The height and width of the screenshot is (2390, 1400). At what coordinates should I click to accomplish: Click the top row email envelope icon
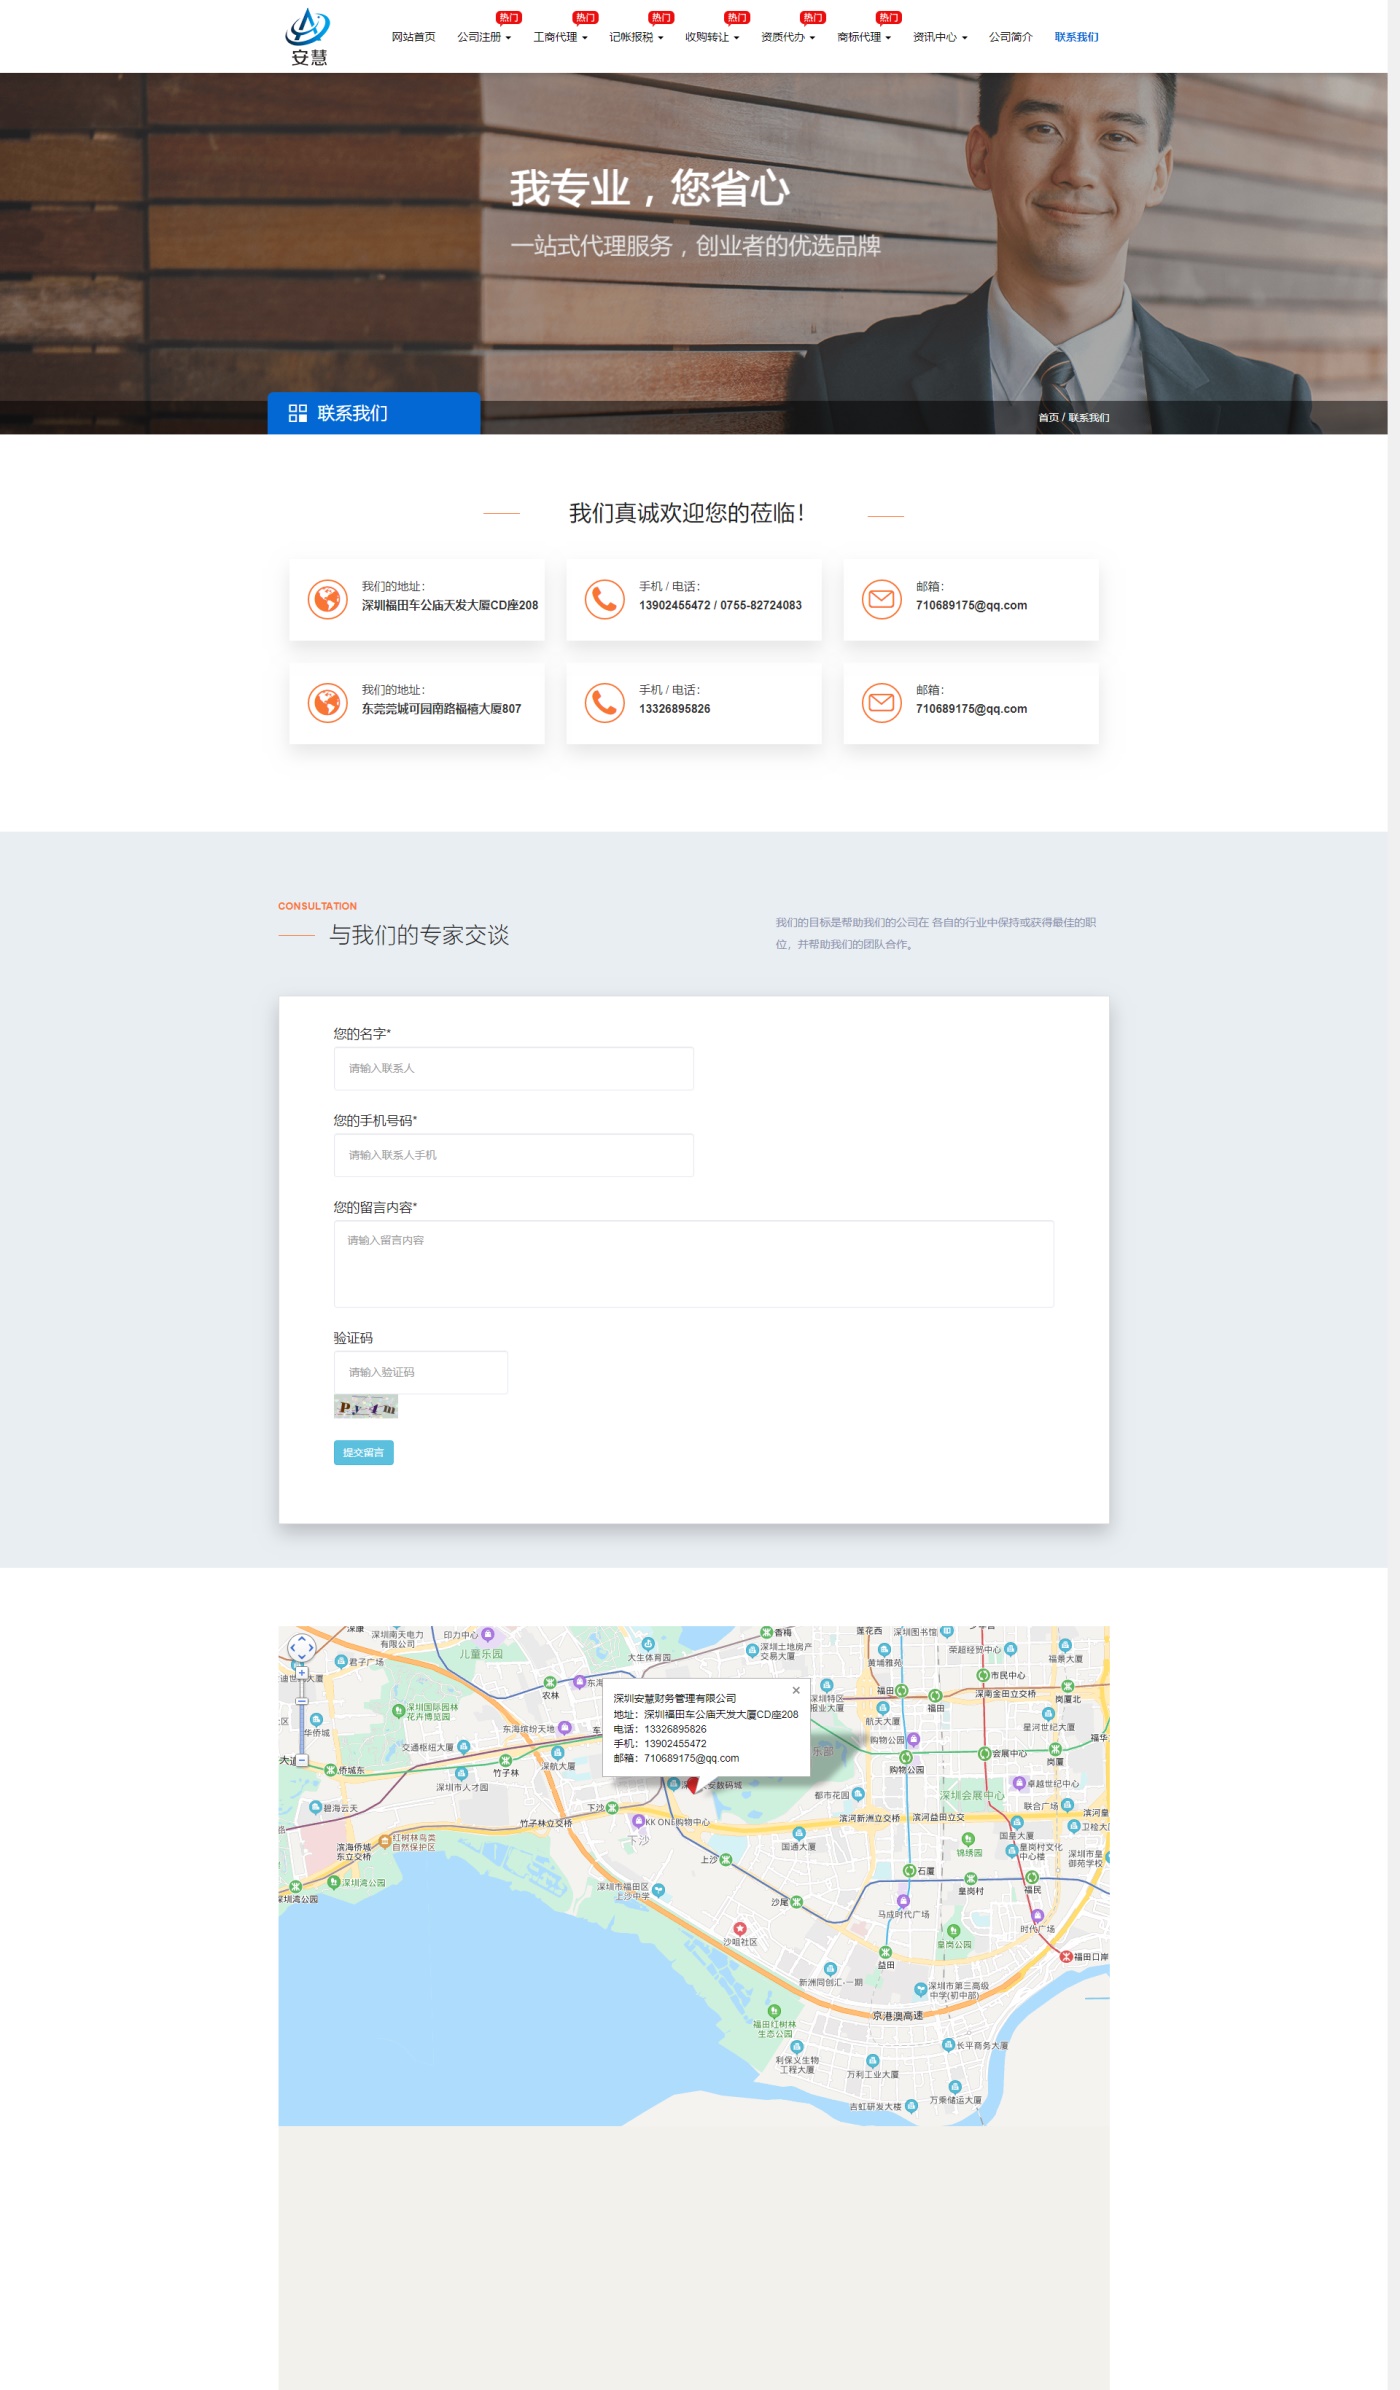click(881, 599)
